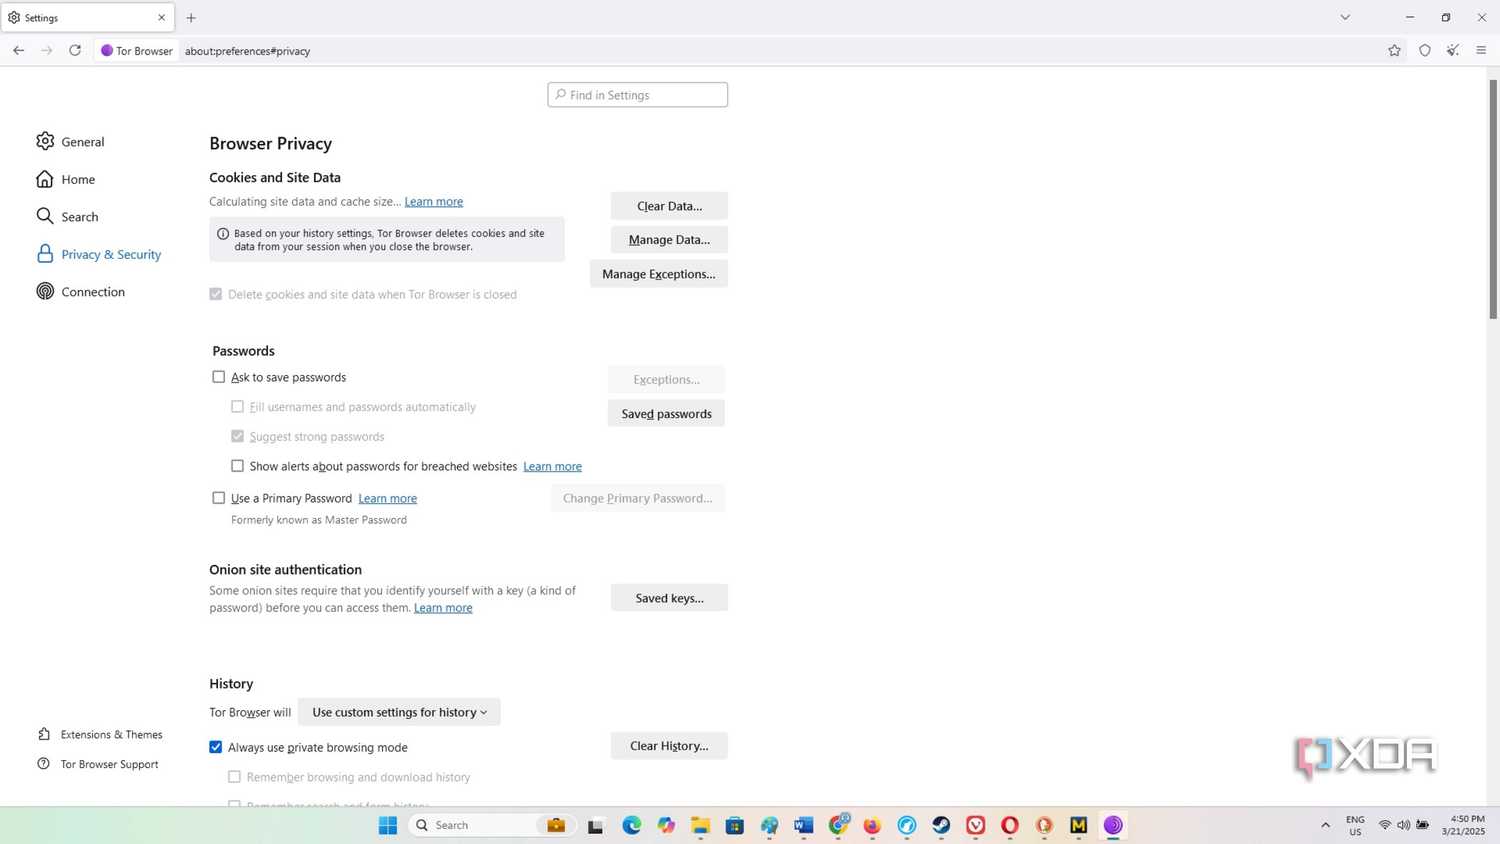Screen dimensions: 1500x844
Task: Open Vivaldi browser from taskbar
Action: (x=976, y=825)
